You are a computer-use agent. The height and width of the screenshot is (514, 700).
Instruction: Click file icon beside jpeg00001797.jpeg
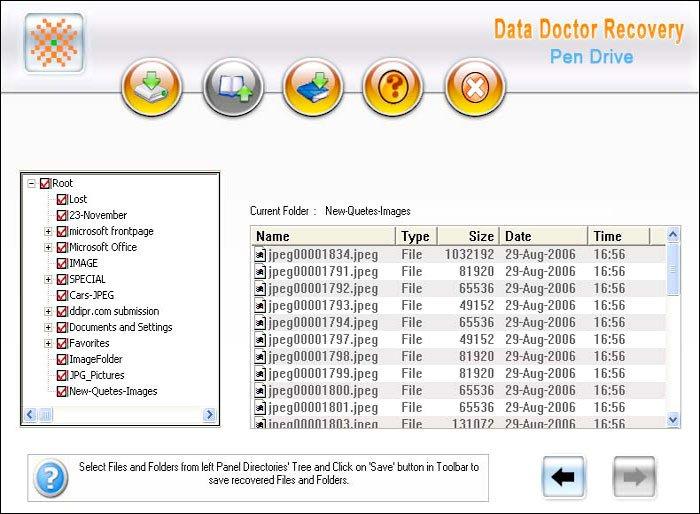pyautogui.click(x=260, y=339)
